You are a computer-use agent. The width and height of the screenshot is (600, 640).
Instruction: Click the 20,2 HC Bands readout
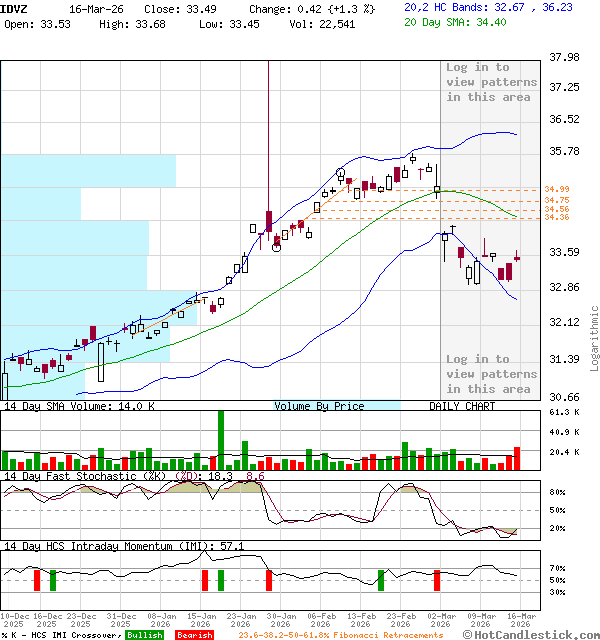(x=488, y=7)
